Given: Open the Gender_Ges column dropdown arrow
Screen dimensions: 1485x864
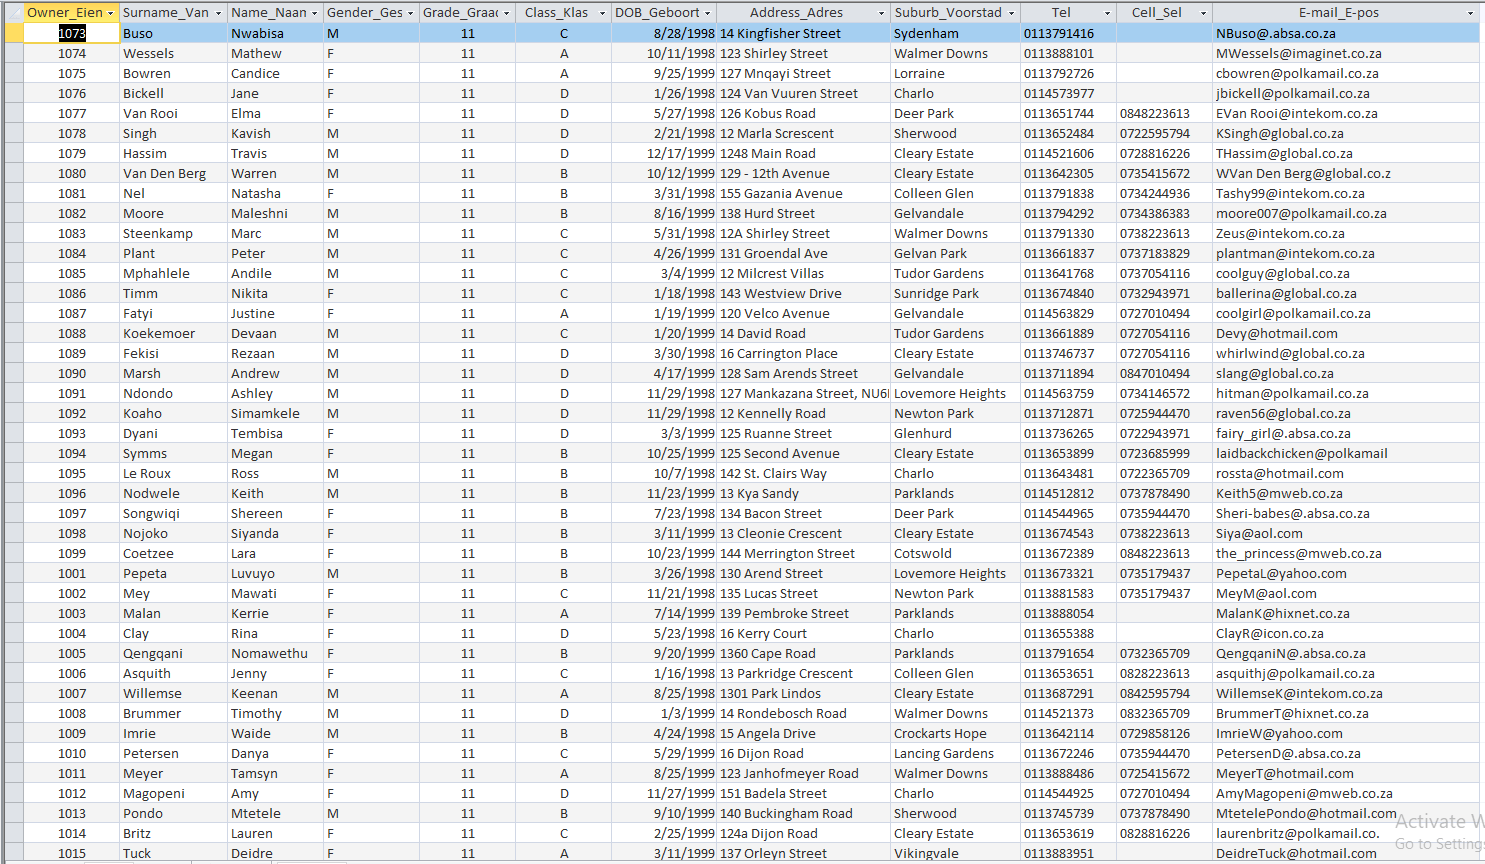Looking at the screenshot, I should point(411,13).
